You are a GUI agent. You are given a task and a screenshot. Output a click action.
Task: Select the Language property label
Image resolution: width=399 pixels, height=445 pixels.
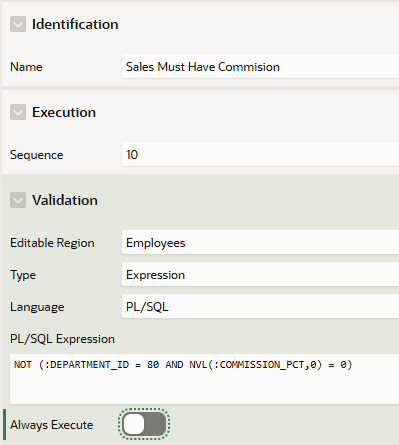click(x=37, y=307)
